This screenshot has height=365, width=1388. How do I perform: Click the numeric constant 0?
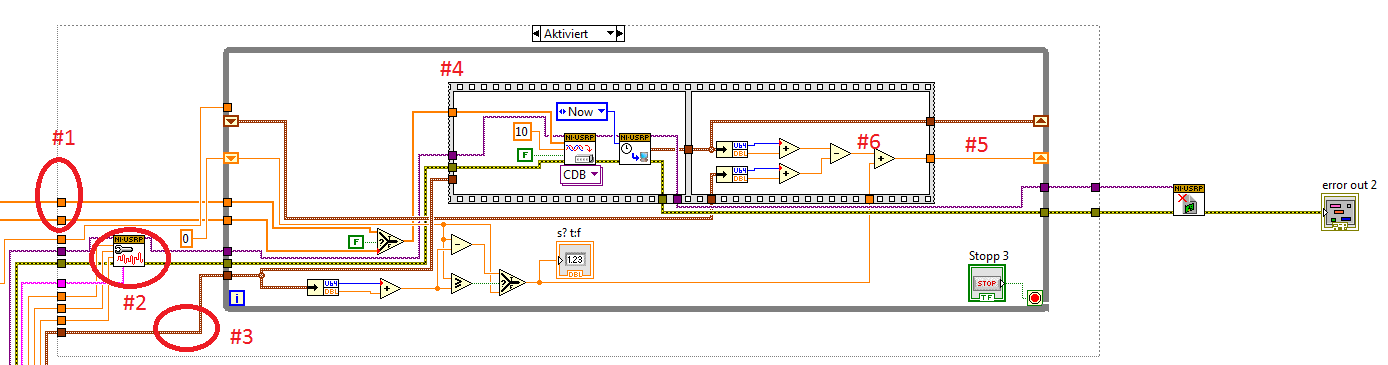click(x=186, y=237)
